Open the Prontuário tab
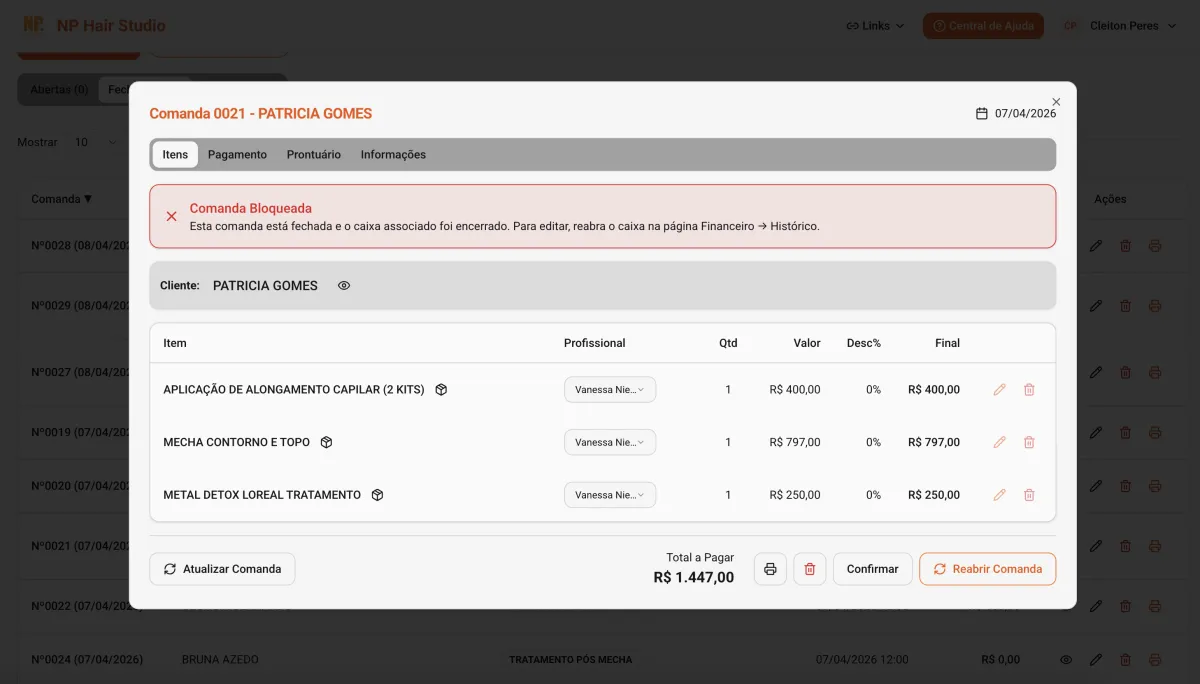 [x=313, y=154]
